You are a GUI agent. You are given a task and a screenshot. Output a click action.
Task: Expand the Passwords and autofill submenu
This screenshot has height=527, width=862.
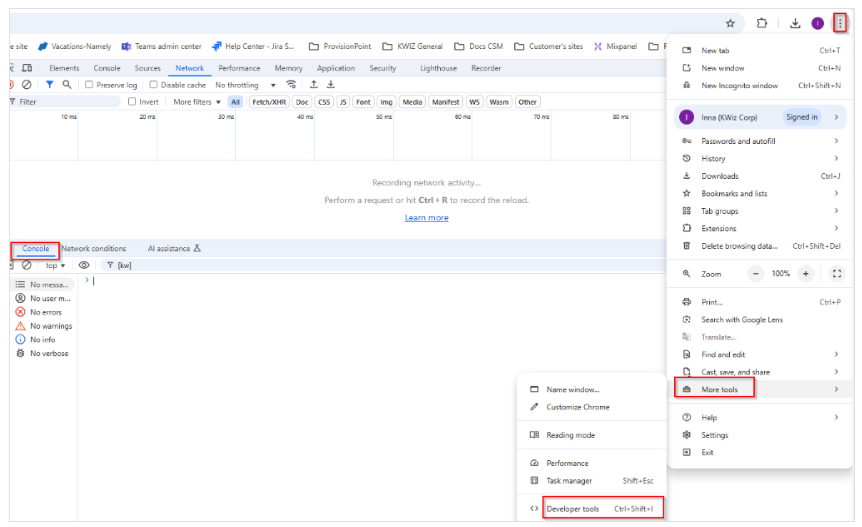click(760, 141)
